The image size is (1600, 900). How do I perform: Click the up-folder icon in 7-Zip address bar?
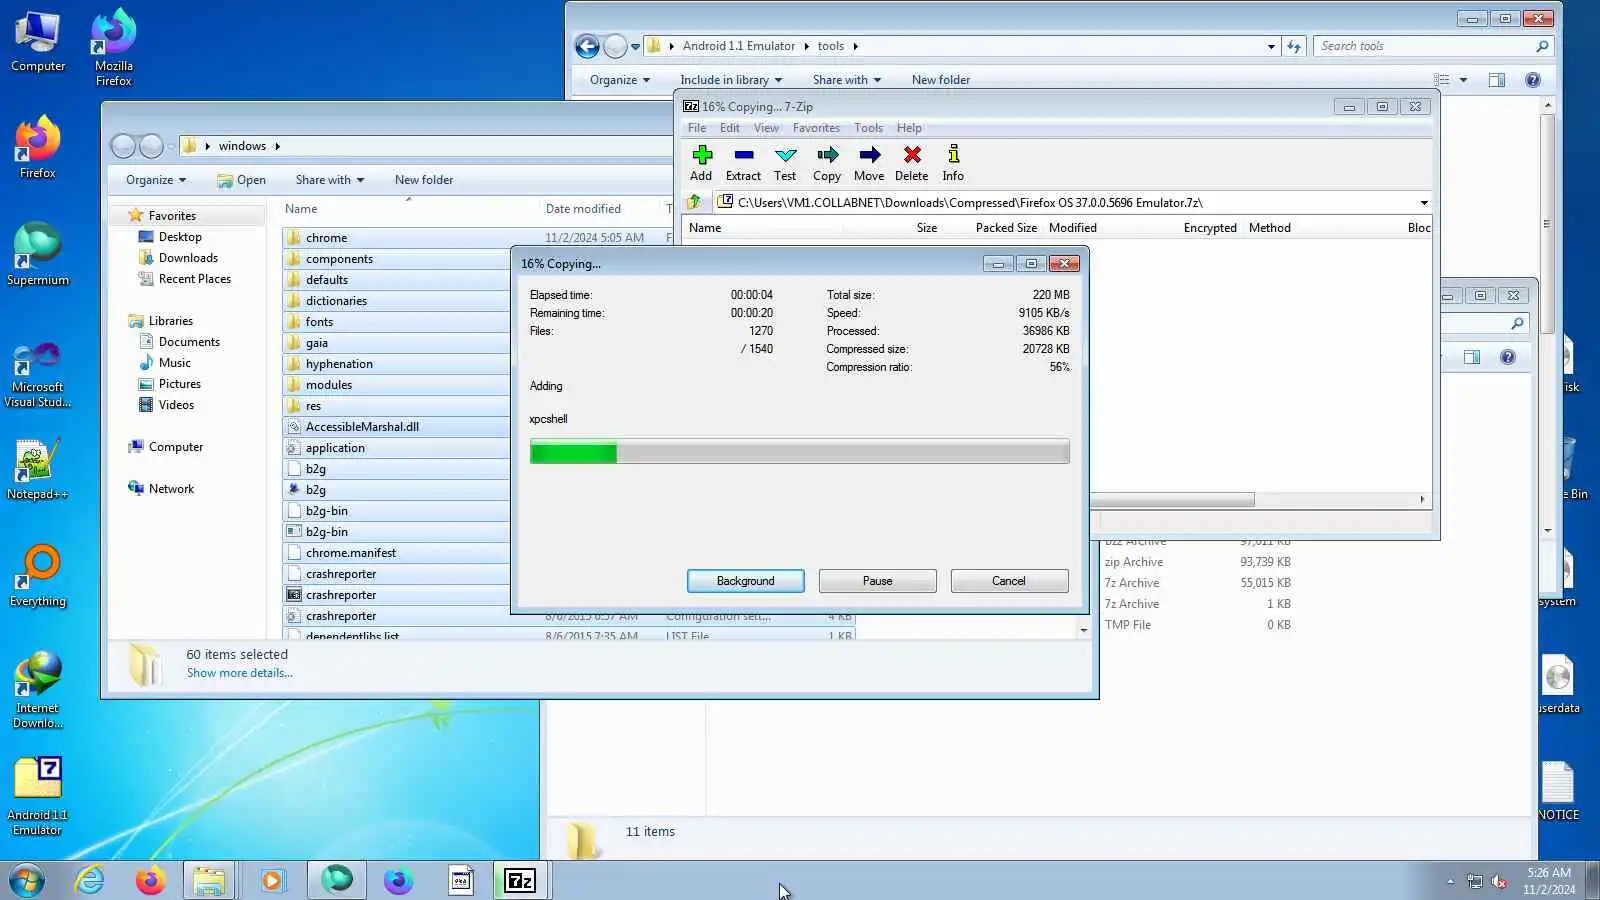694,202
